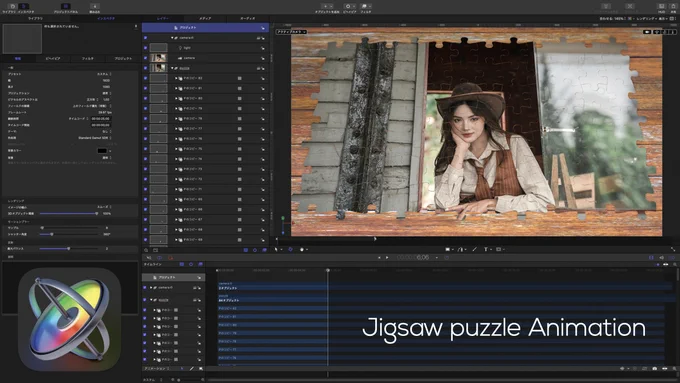Select the Rectangle shape tool
This screenshot has height=383, width=680.
coord(448,249)
